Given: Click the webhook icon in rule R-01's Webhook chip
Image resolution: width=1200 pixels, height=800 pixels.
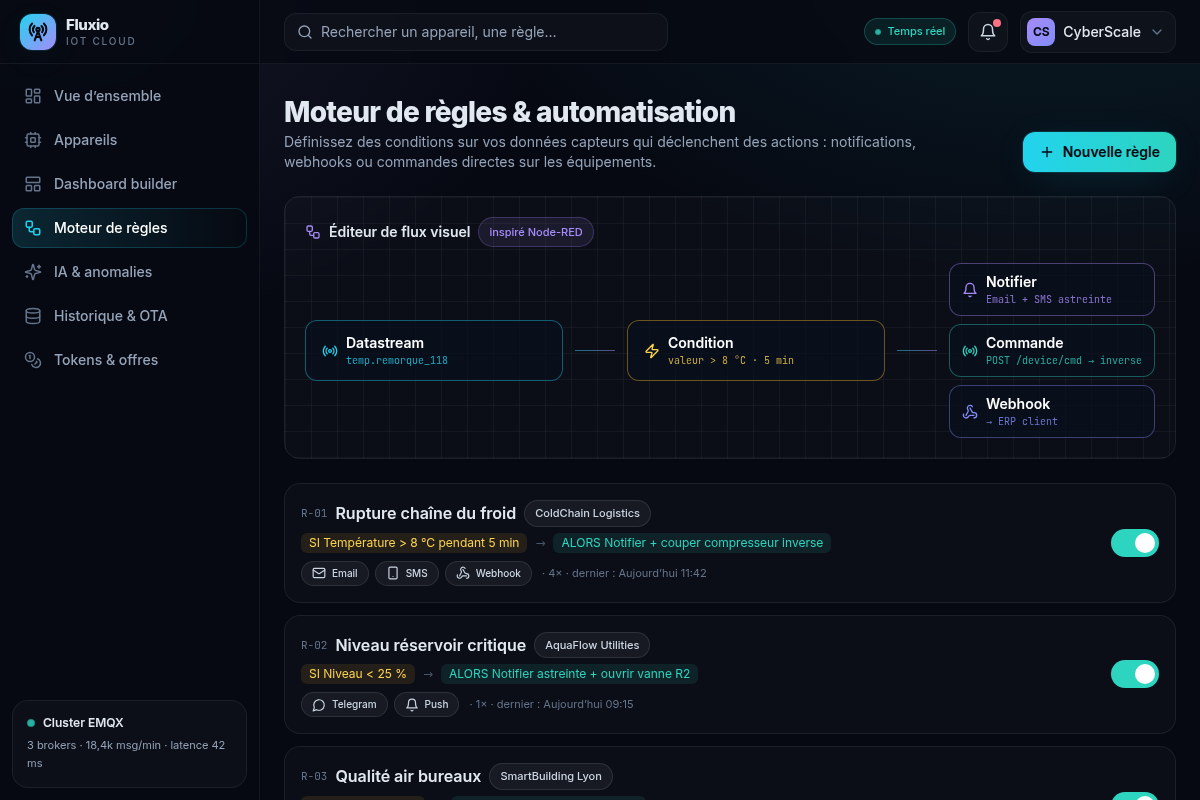Looking at the screenshot, I should [x=463, y=573].
